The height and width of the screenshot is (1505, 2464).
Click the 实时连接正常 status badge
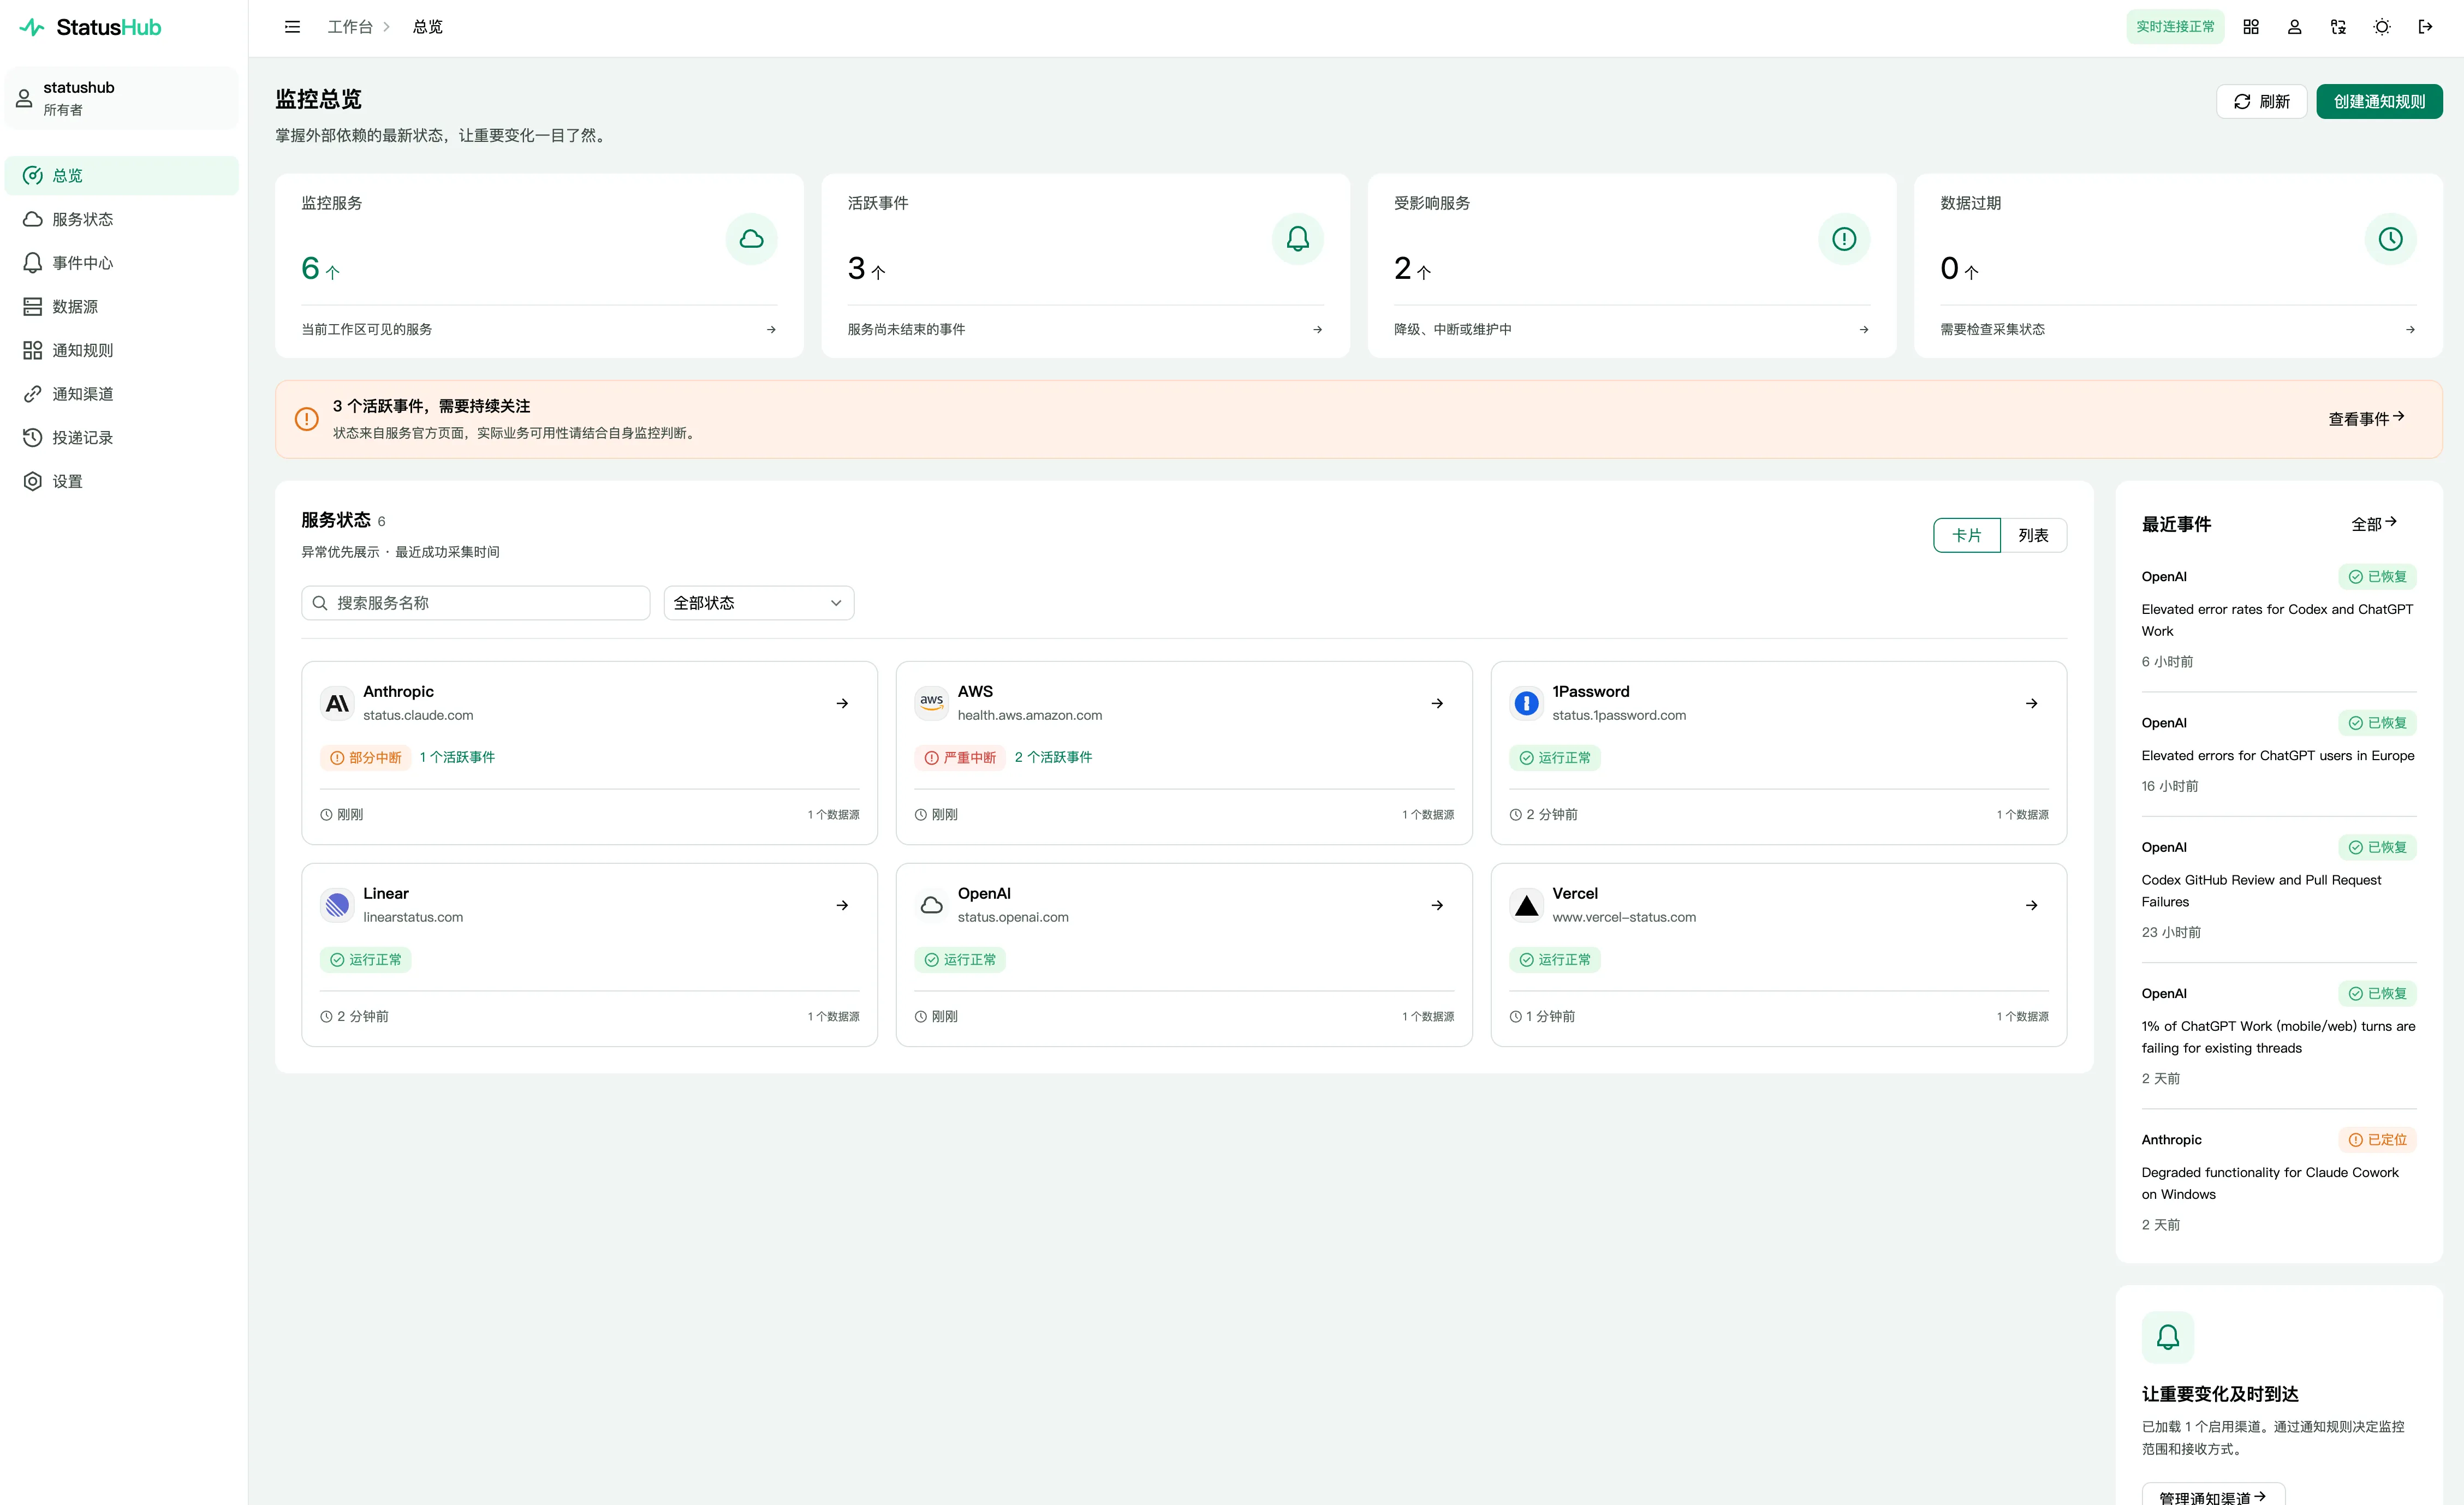coord(2175,27)
